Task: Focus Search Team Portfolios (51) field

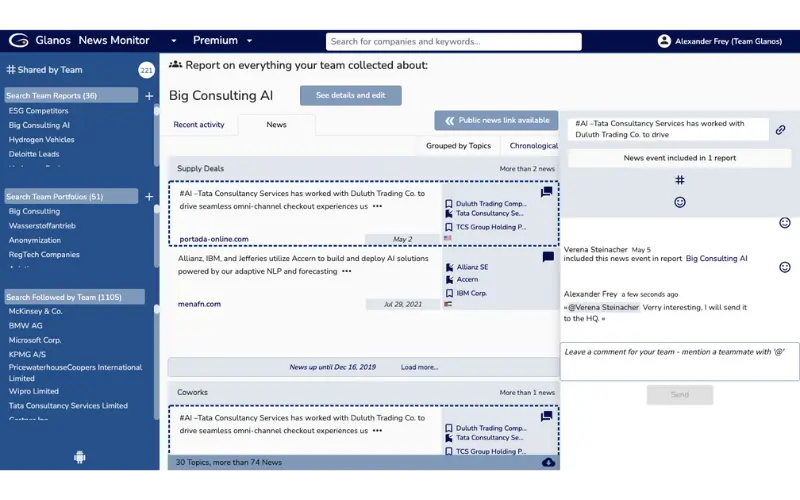Action: (x=71, y=196)
